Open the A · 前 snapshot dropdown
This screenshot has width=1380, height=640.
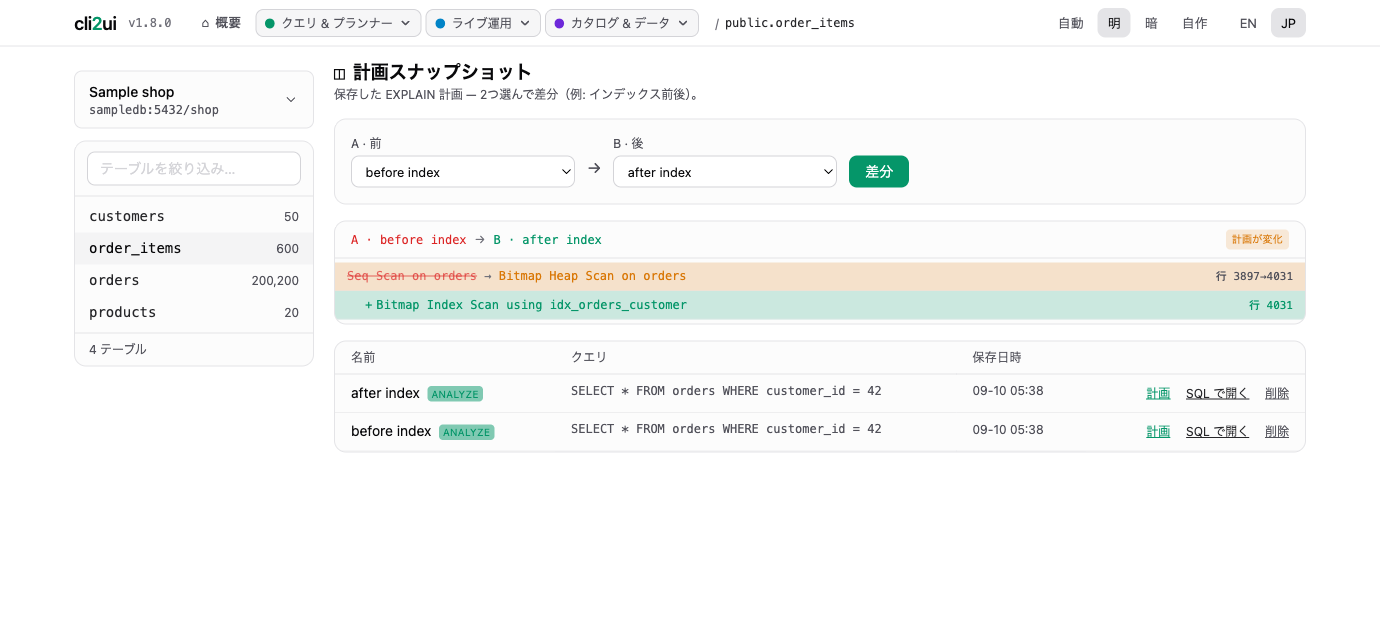463,172
